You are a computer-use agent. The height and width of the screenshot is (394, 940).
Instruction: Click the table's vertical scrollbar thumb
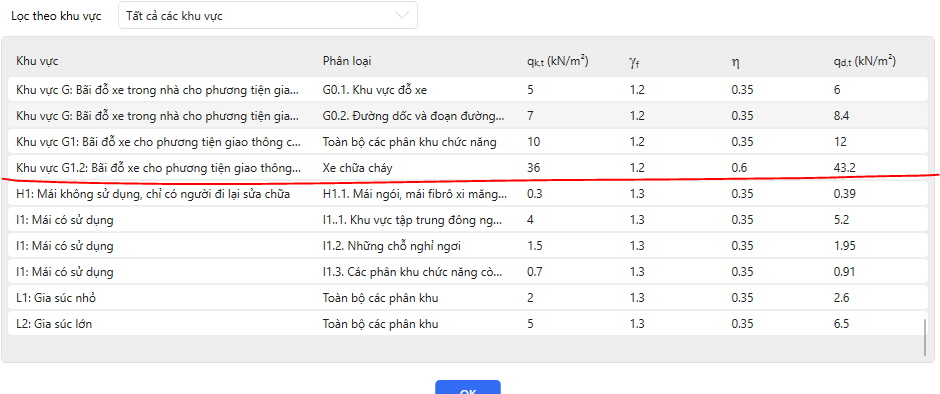pyautogui.click(x=926, y=338)
